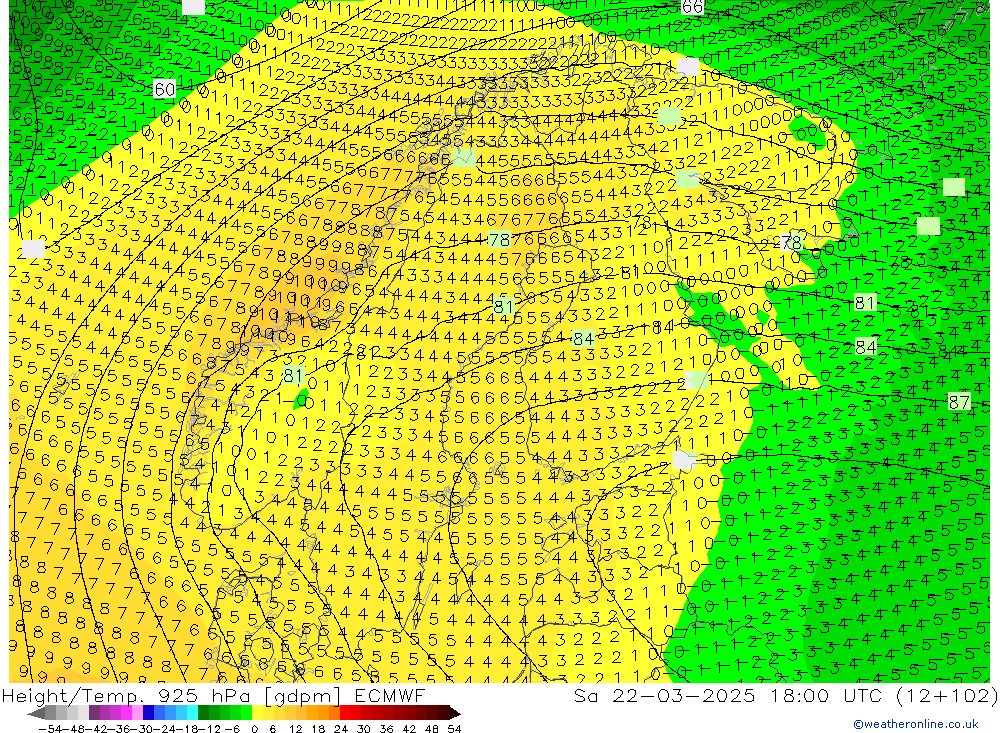Click the '24' legend value
The image size is (1000, 733).
(341, 729)
